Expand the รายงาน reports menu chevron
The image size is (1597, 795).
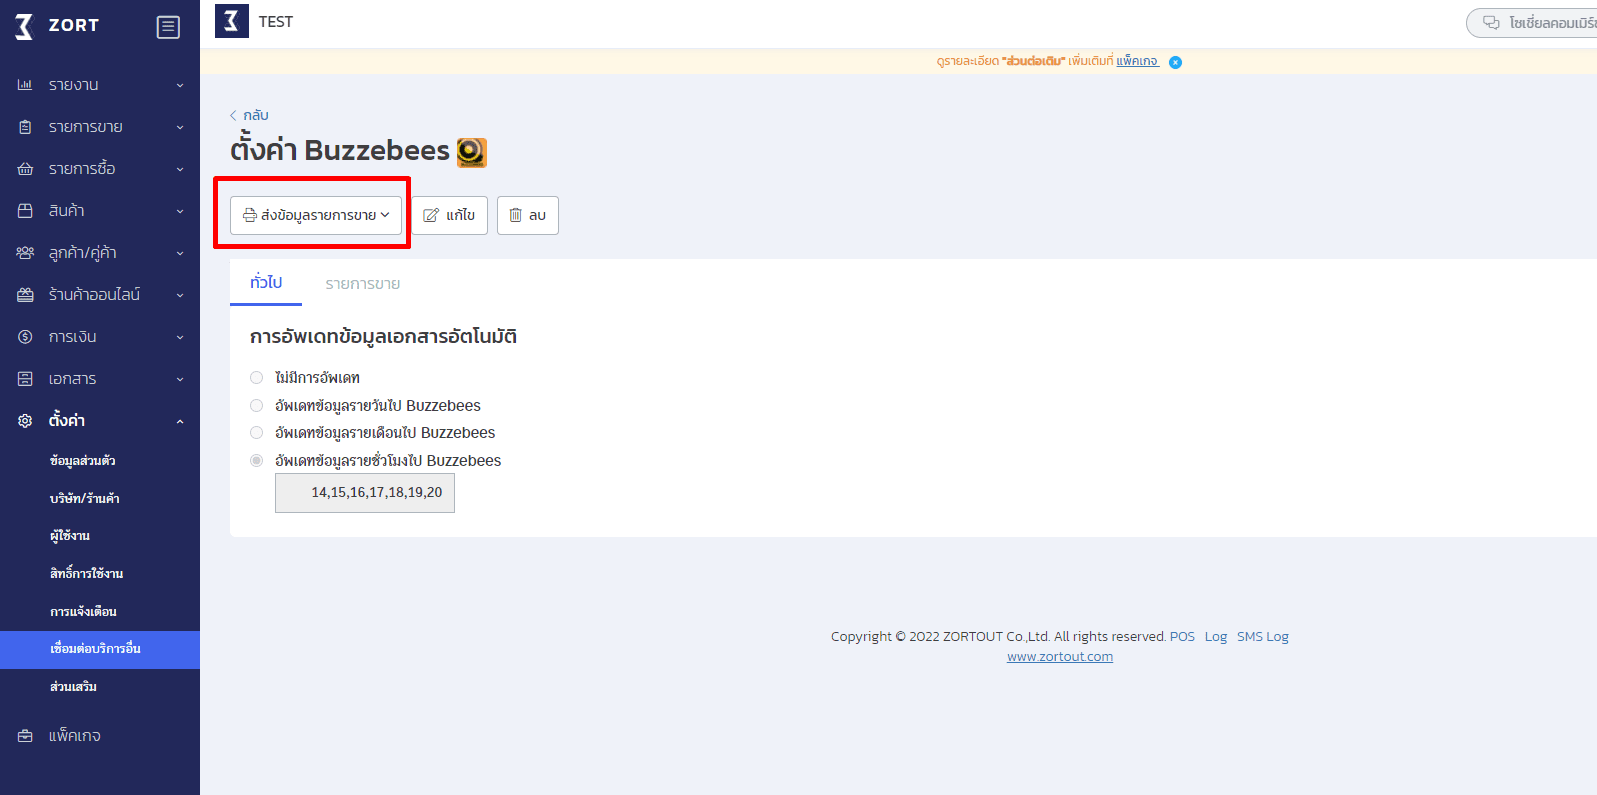point(180,86)
